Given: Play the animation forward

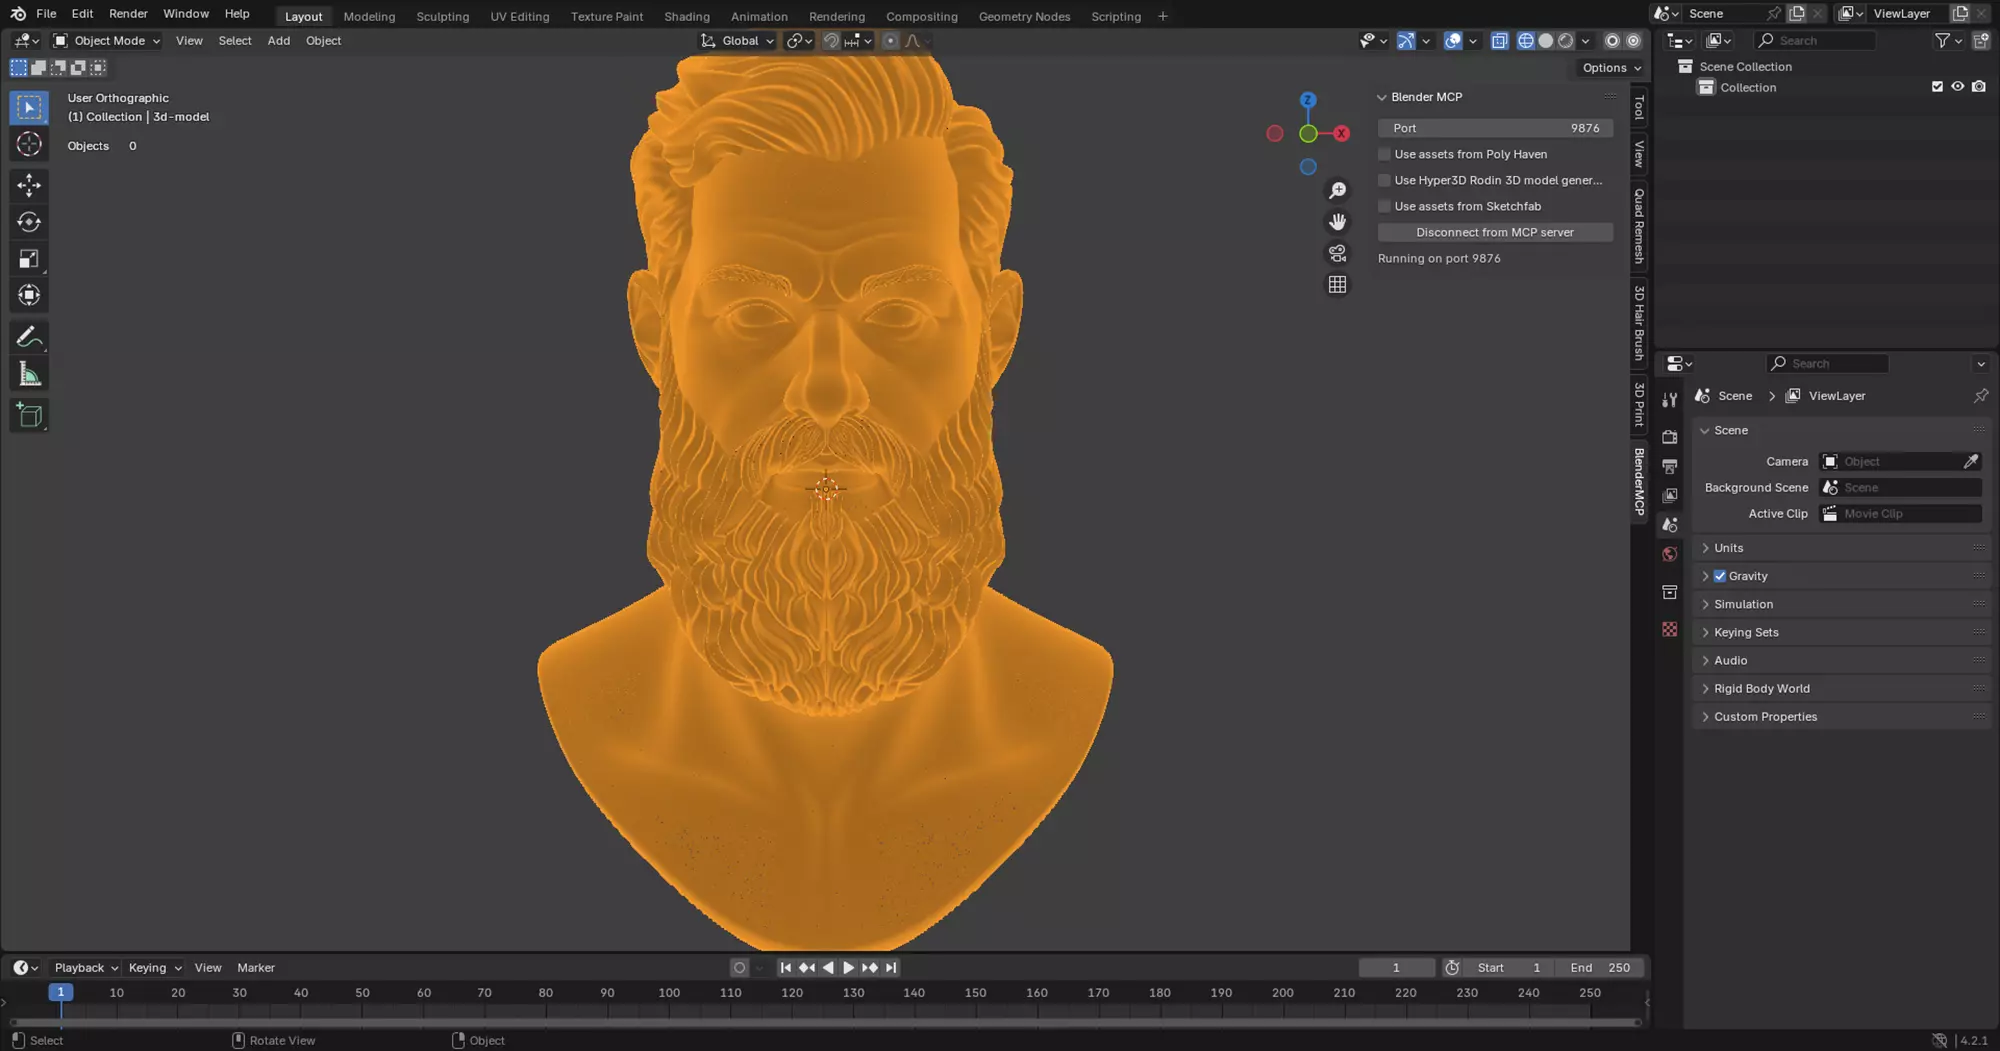Looking at the screenshot, I should point(848,968).
